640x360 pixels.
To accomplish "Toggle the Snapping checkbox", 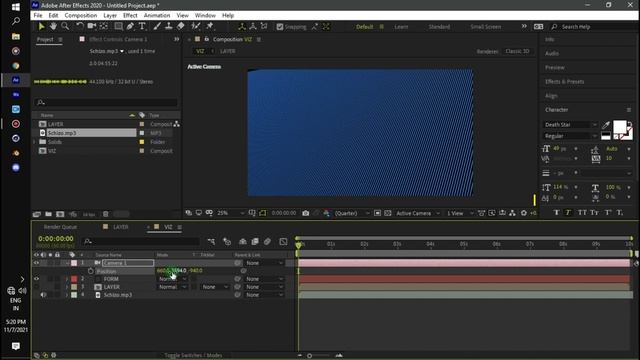I will pyautogui.click(x=280, y=27).
